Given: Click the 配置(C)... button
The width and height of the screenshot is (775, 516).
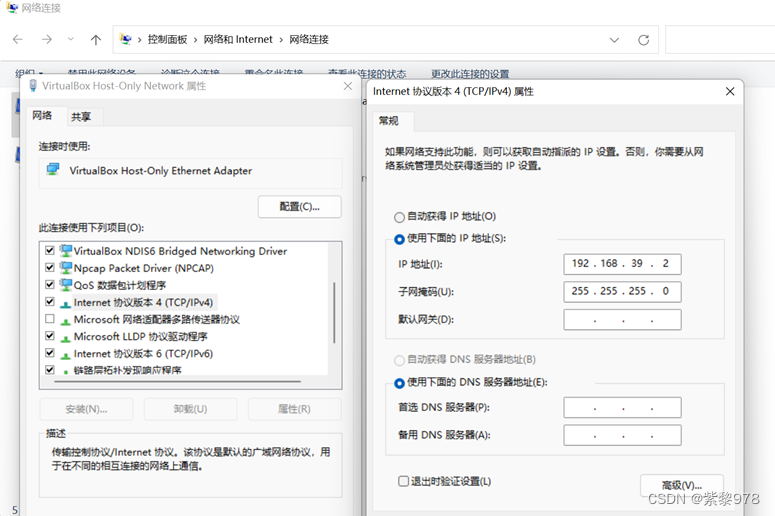Looking at the screenshot, I should (x=300, y=207).
